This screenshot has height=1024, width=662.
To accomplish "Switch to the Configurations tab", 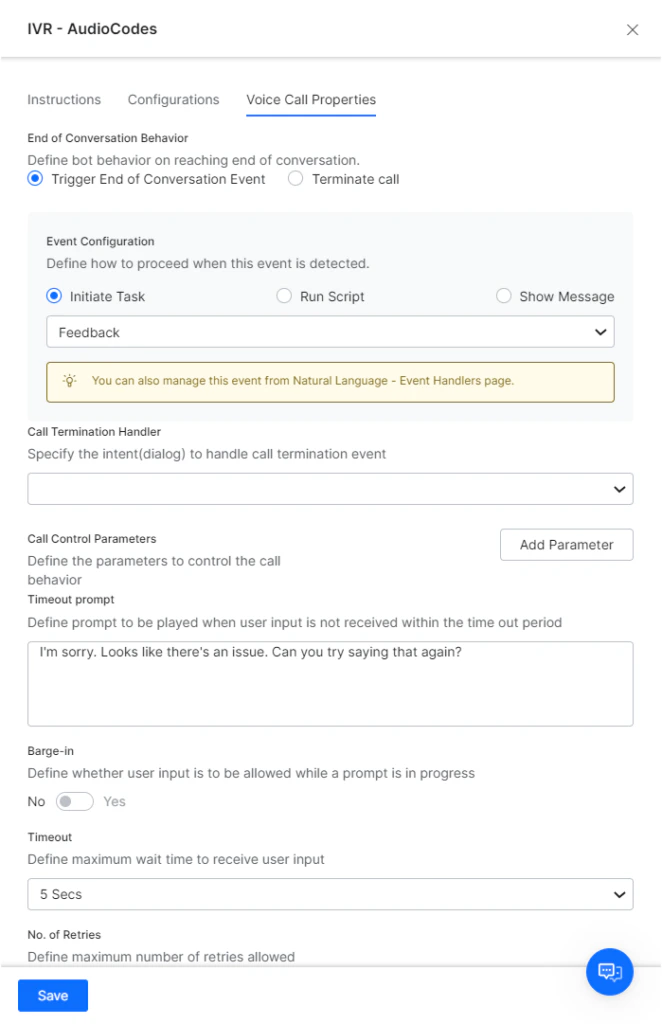I will (x=173, y=99).
